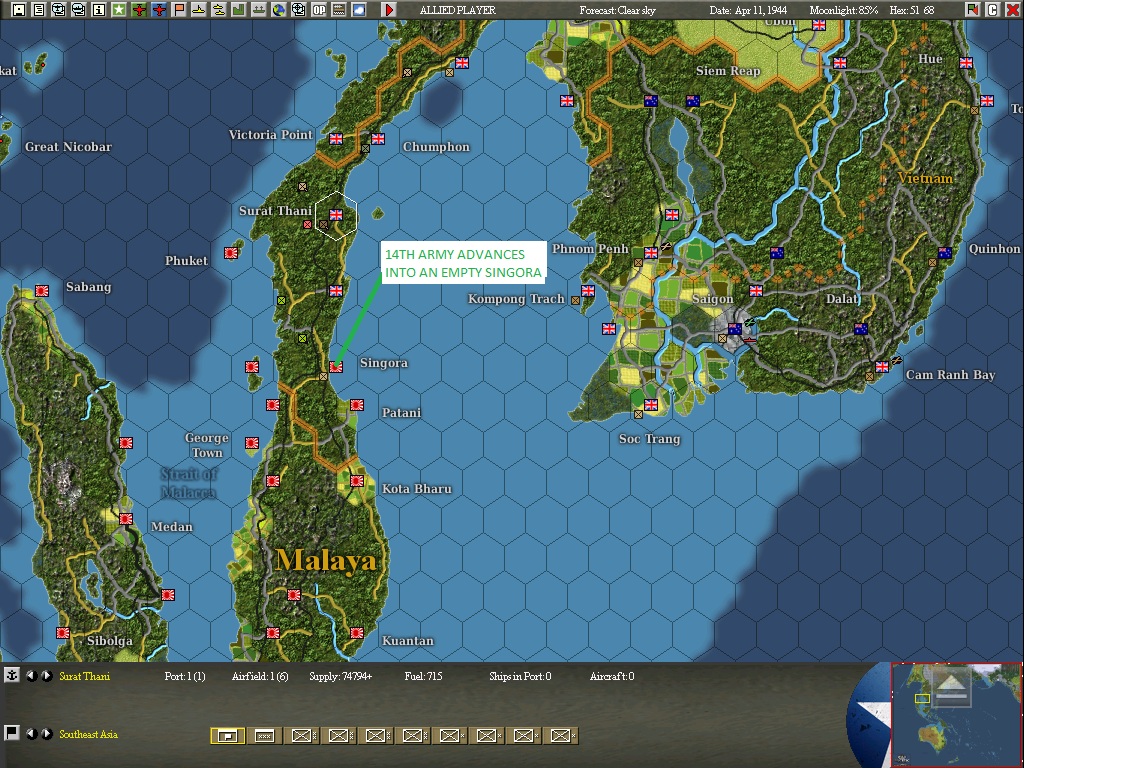Click the 'C' button in the top-right toolbar
Viewport: 1137px width, 774px height.
(993, 9)
